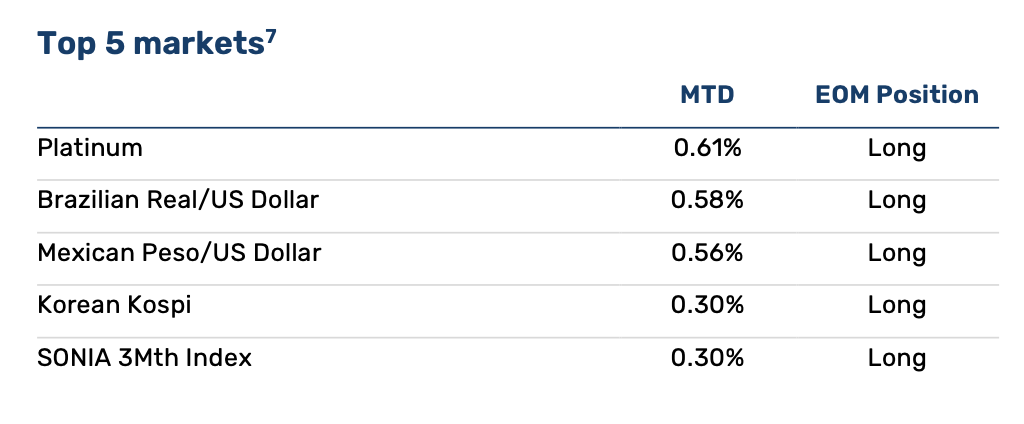Click Mexican Peso's Long position cell
Viewport: 1024px width, 424px height.
tap(897, 252)
